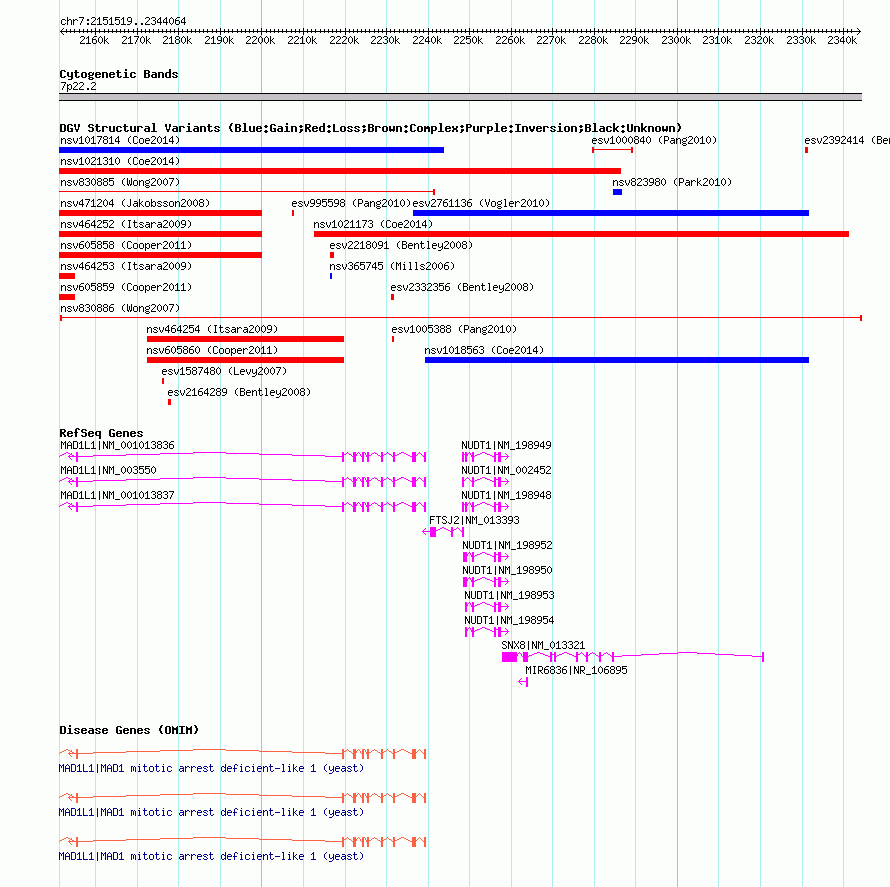Select variant label nsv605858 (Cooper2011)
Image resolution: width=890 pixels, height=887 pixels.
[x=126, y=245]
